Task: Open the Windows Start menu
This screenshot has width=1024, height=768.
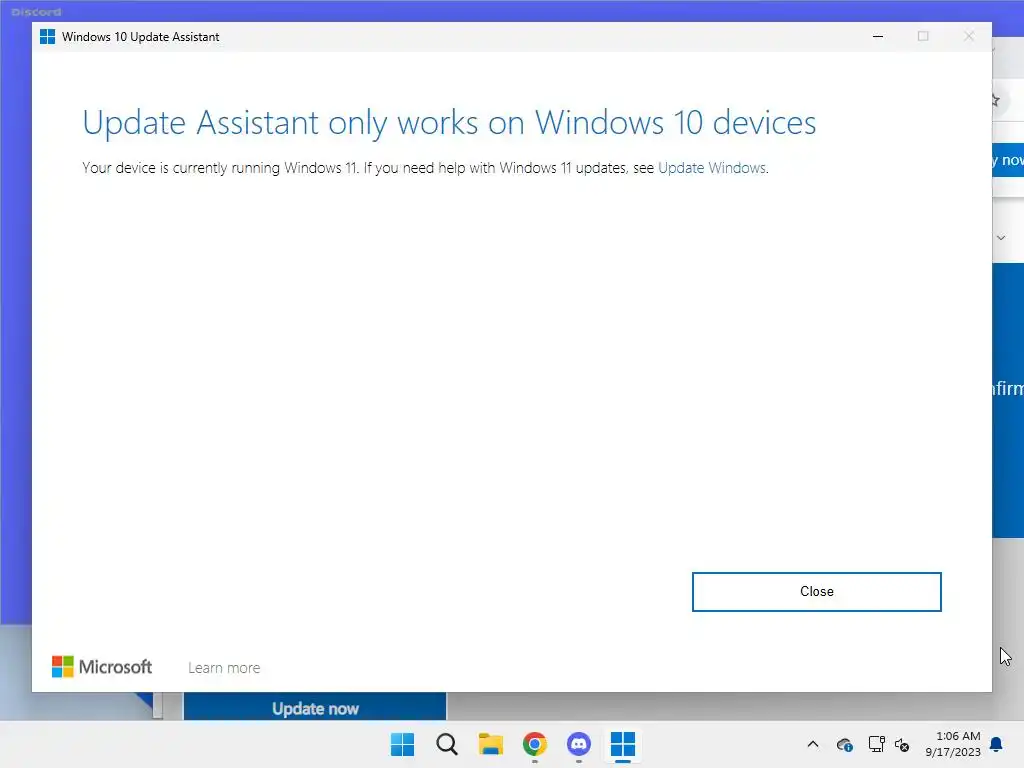Action: (402, 744)
